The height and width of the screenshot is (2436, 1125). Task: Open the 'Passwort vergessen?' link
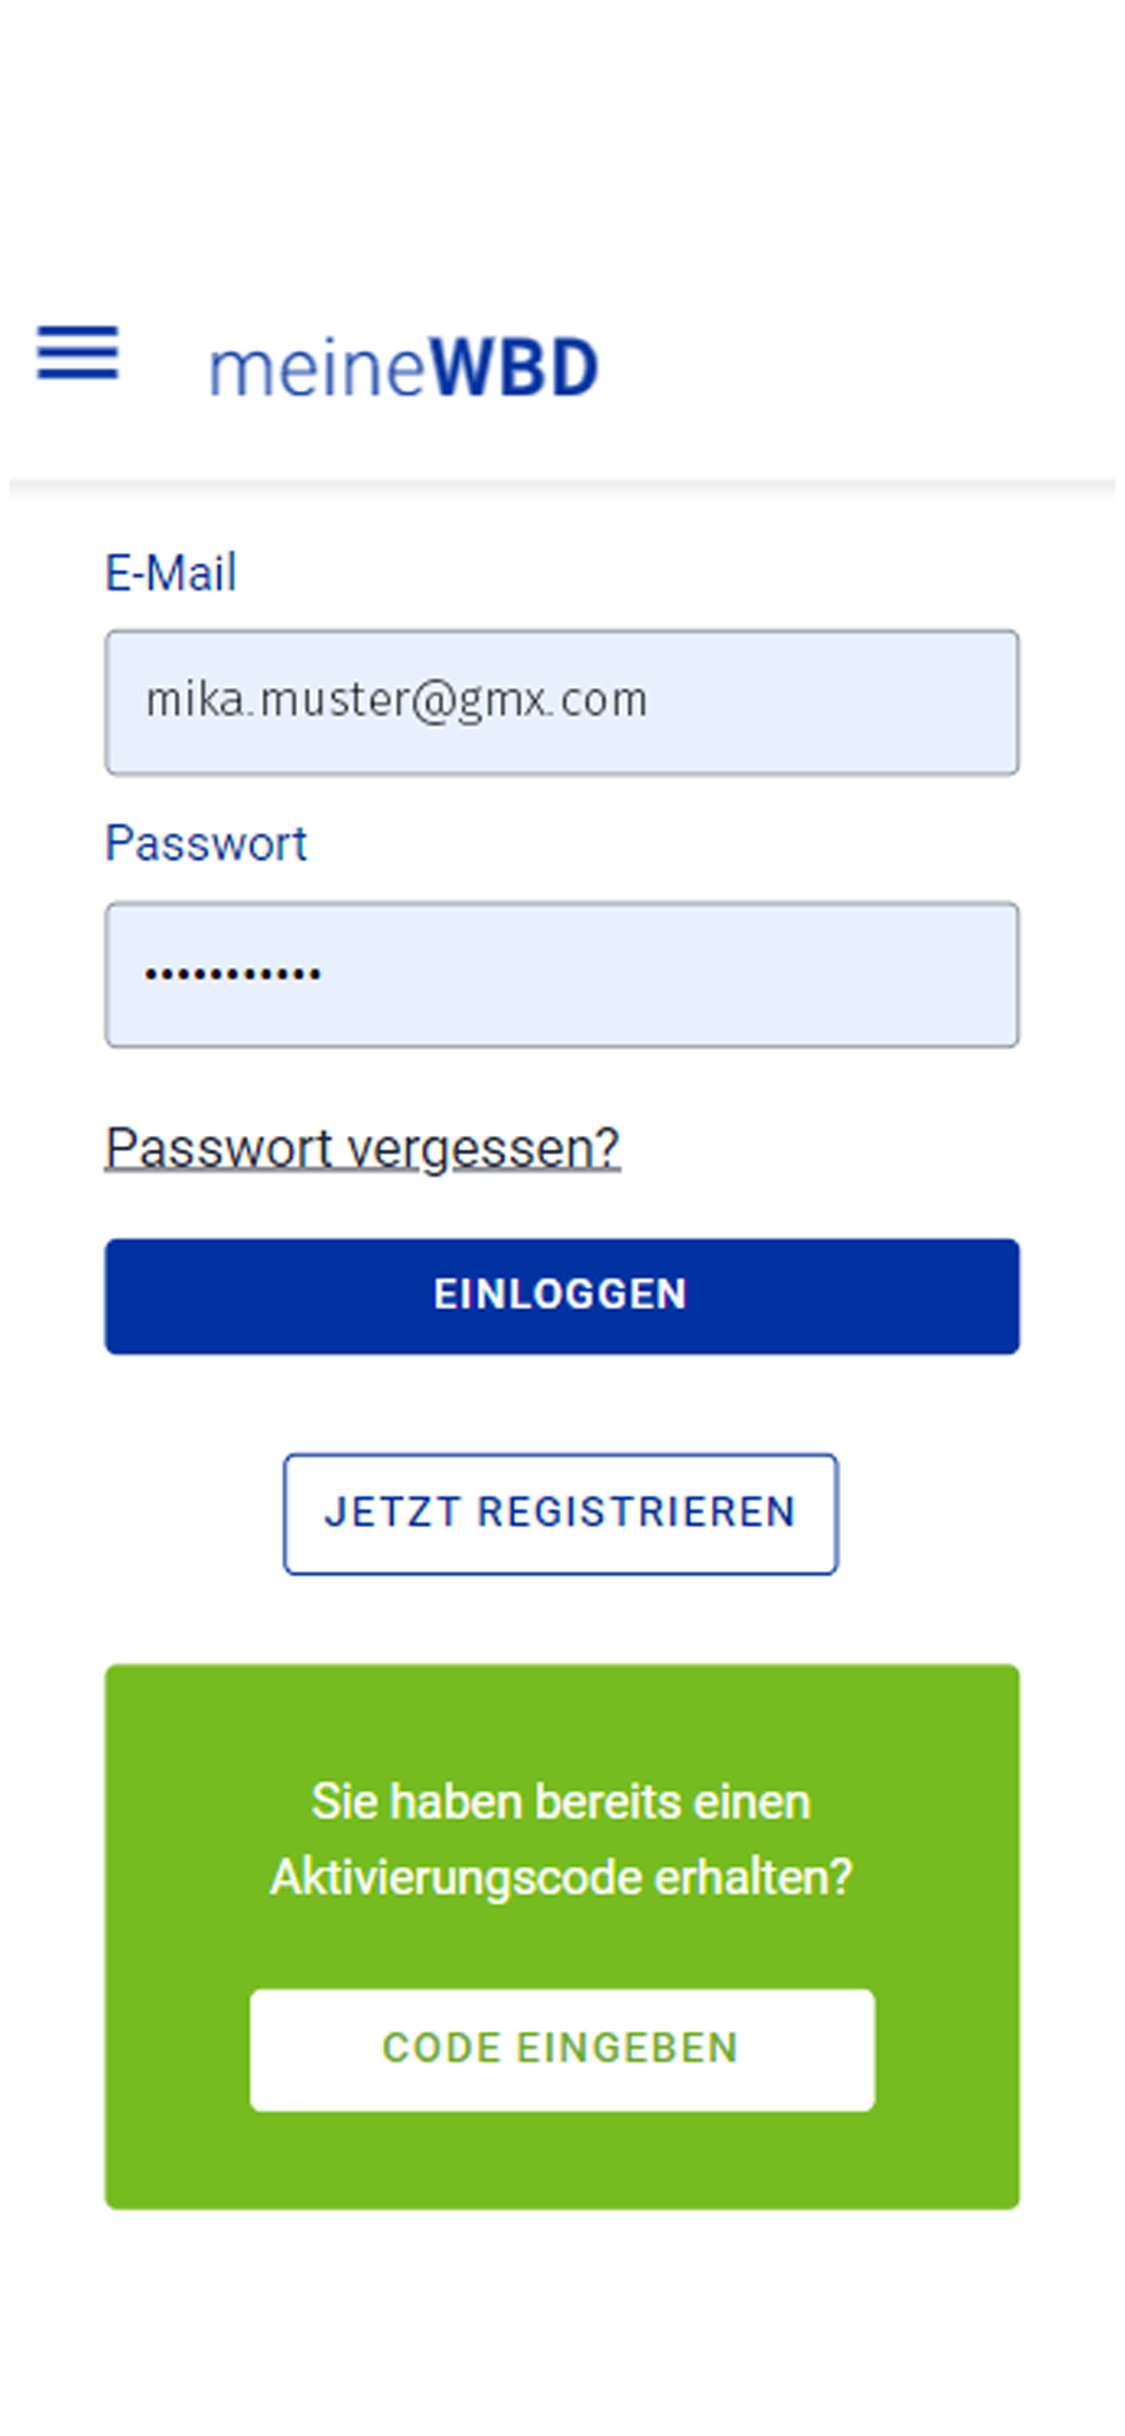pyautogui.click(x=363, y=1147)
